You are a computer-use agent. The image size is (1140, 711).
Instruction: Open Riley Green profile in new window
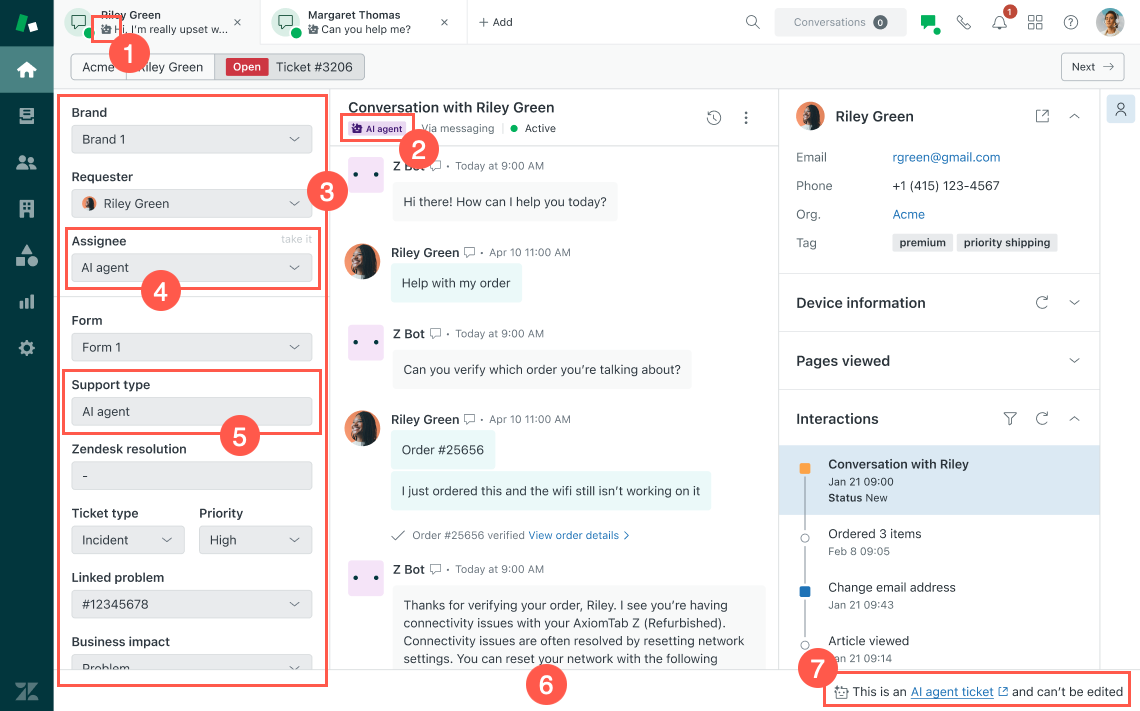click(1042, 116)
